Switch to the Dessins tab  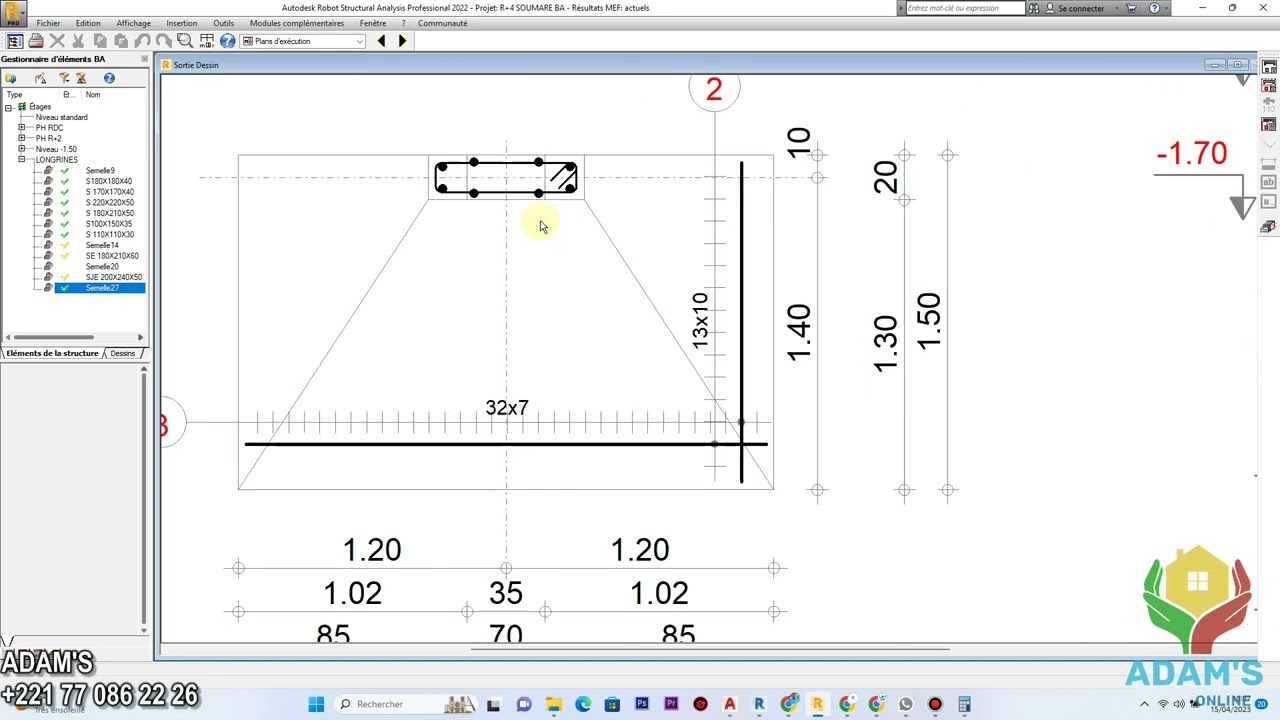tap(123, 353)
